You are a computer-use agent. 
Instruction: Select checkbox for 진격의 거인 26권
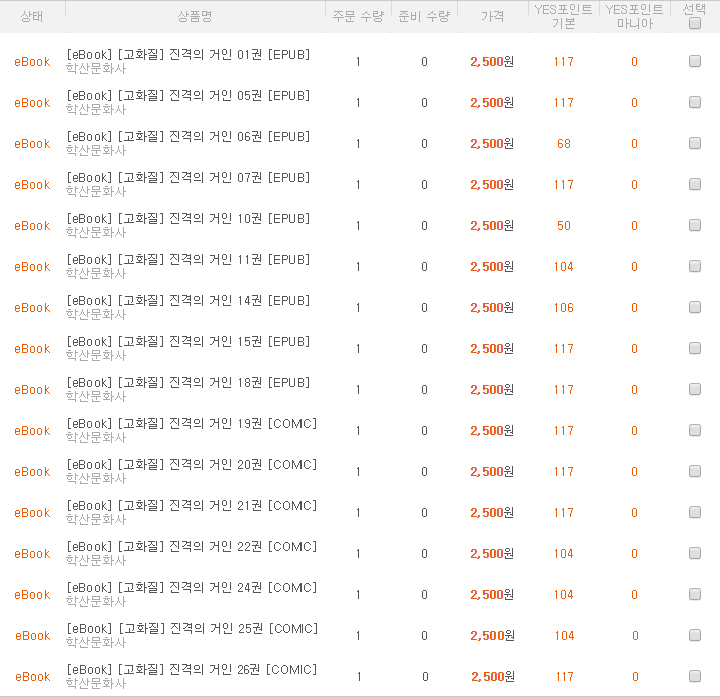(x=695, y=676)
